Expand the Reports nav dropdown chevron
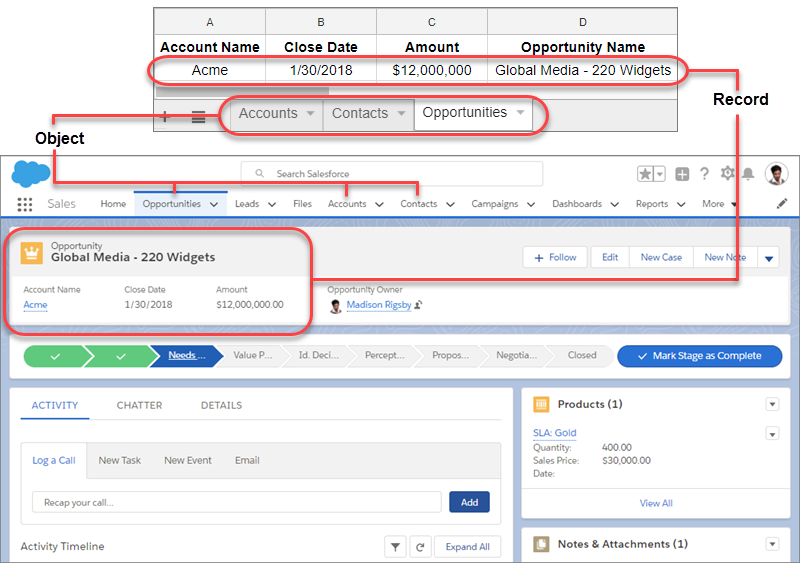This screenshot has height=563, width=802. [681, 204]
